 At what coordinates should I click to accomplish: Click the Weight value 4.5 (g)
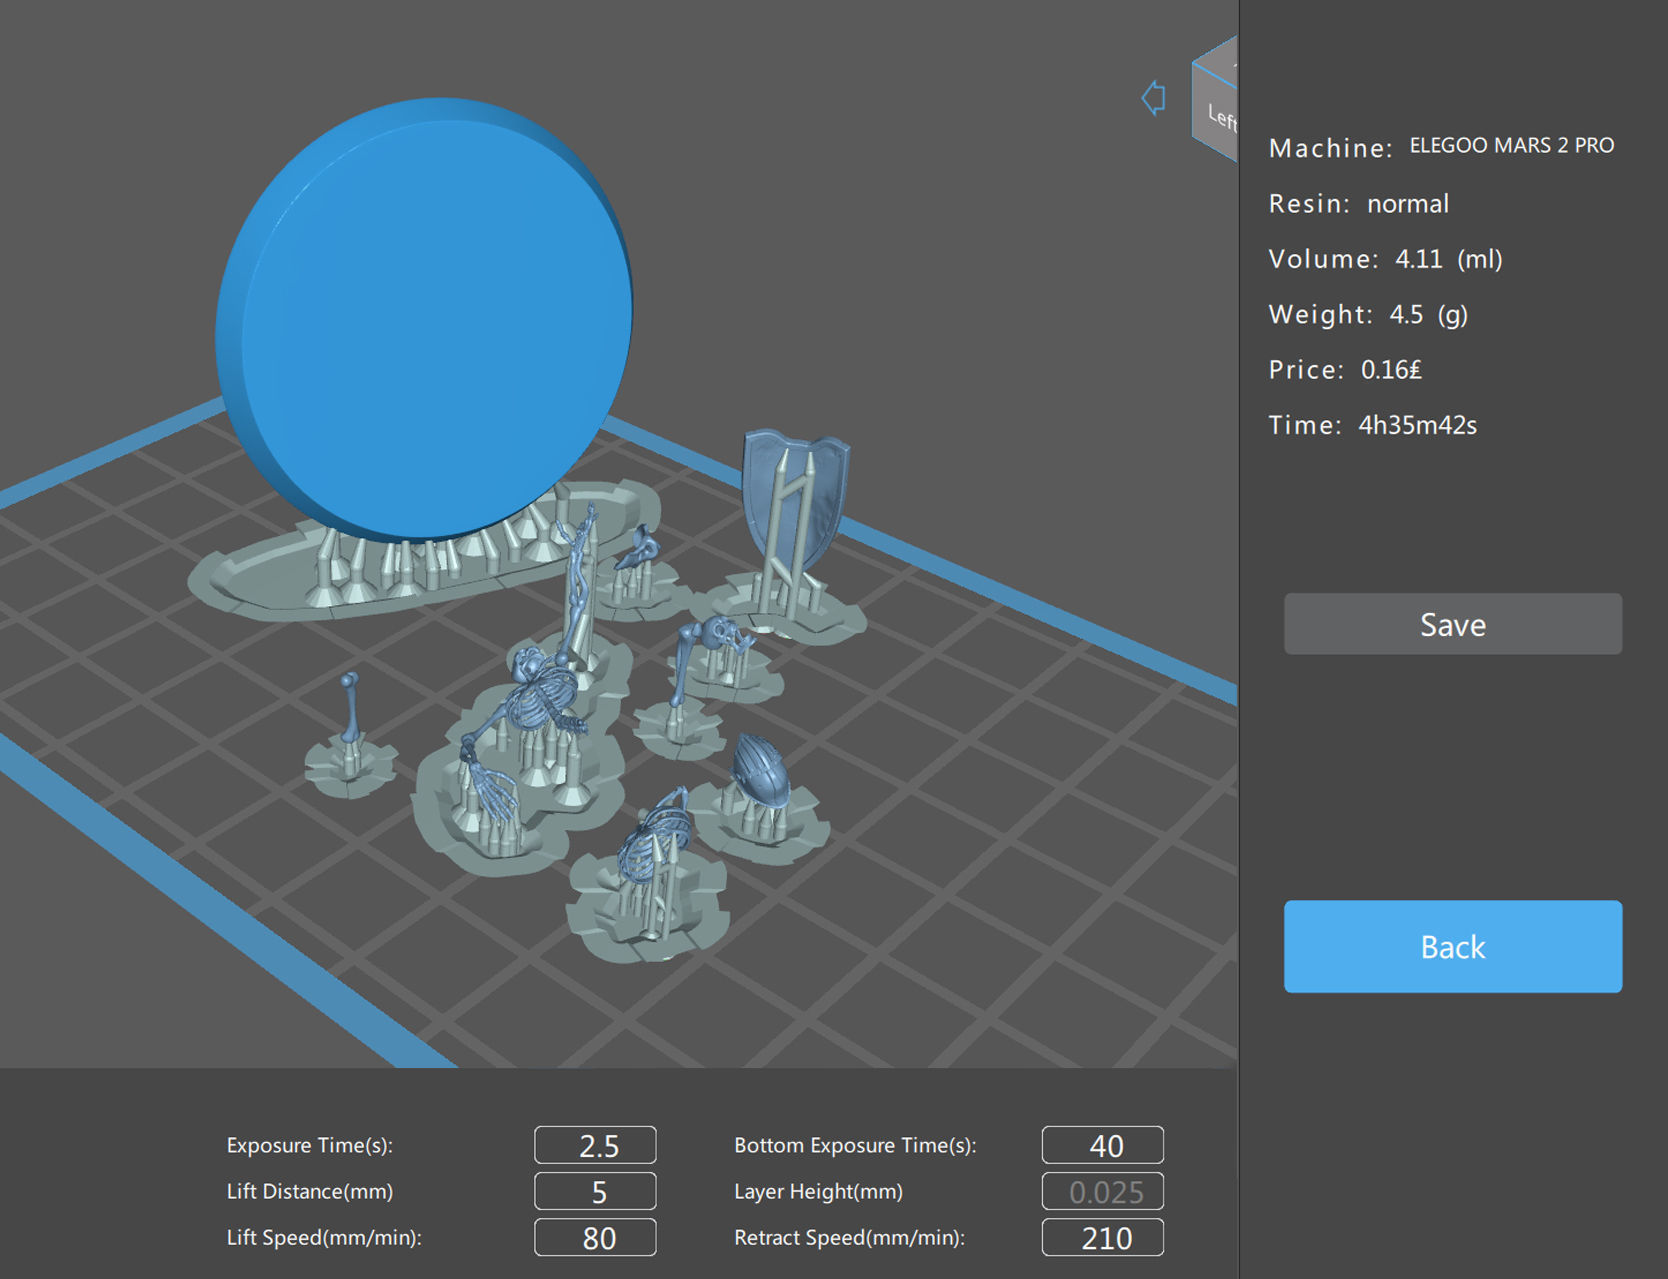click(1428, 315)
